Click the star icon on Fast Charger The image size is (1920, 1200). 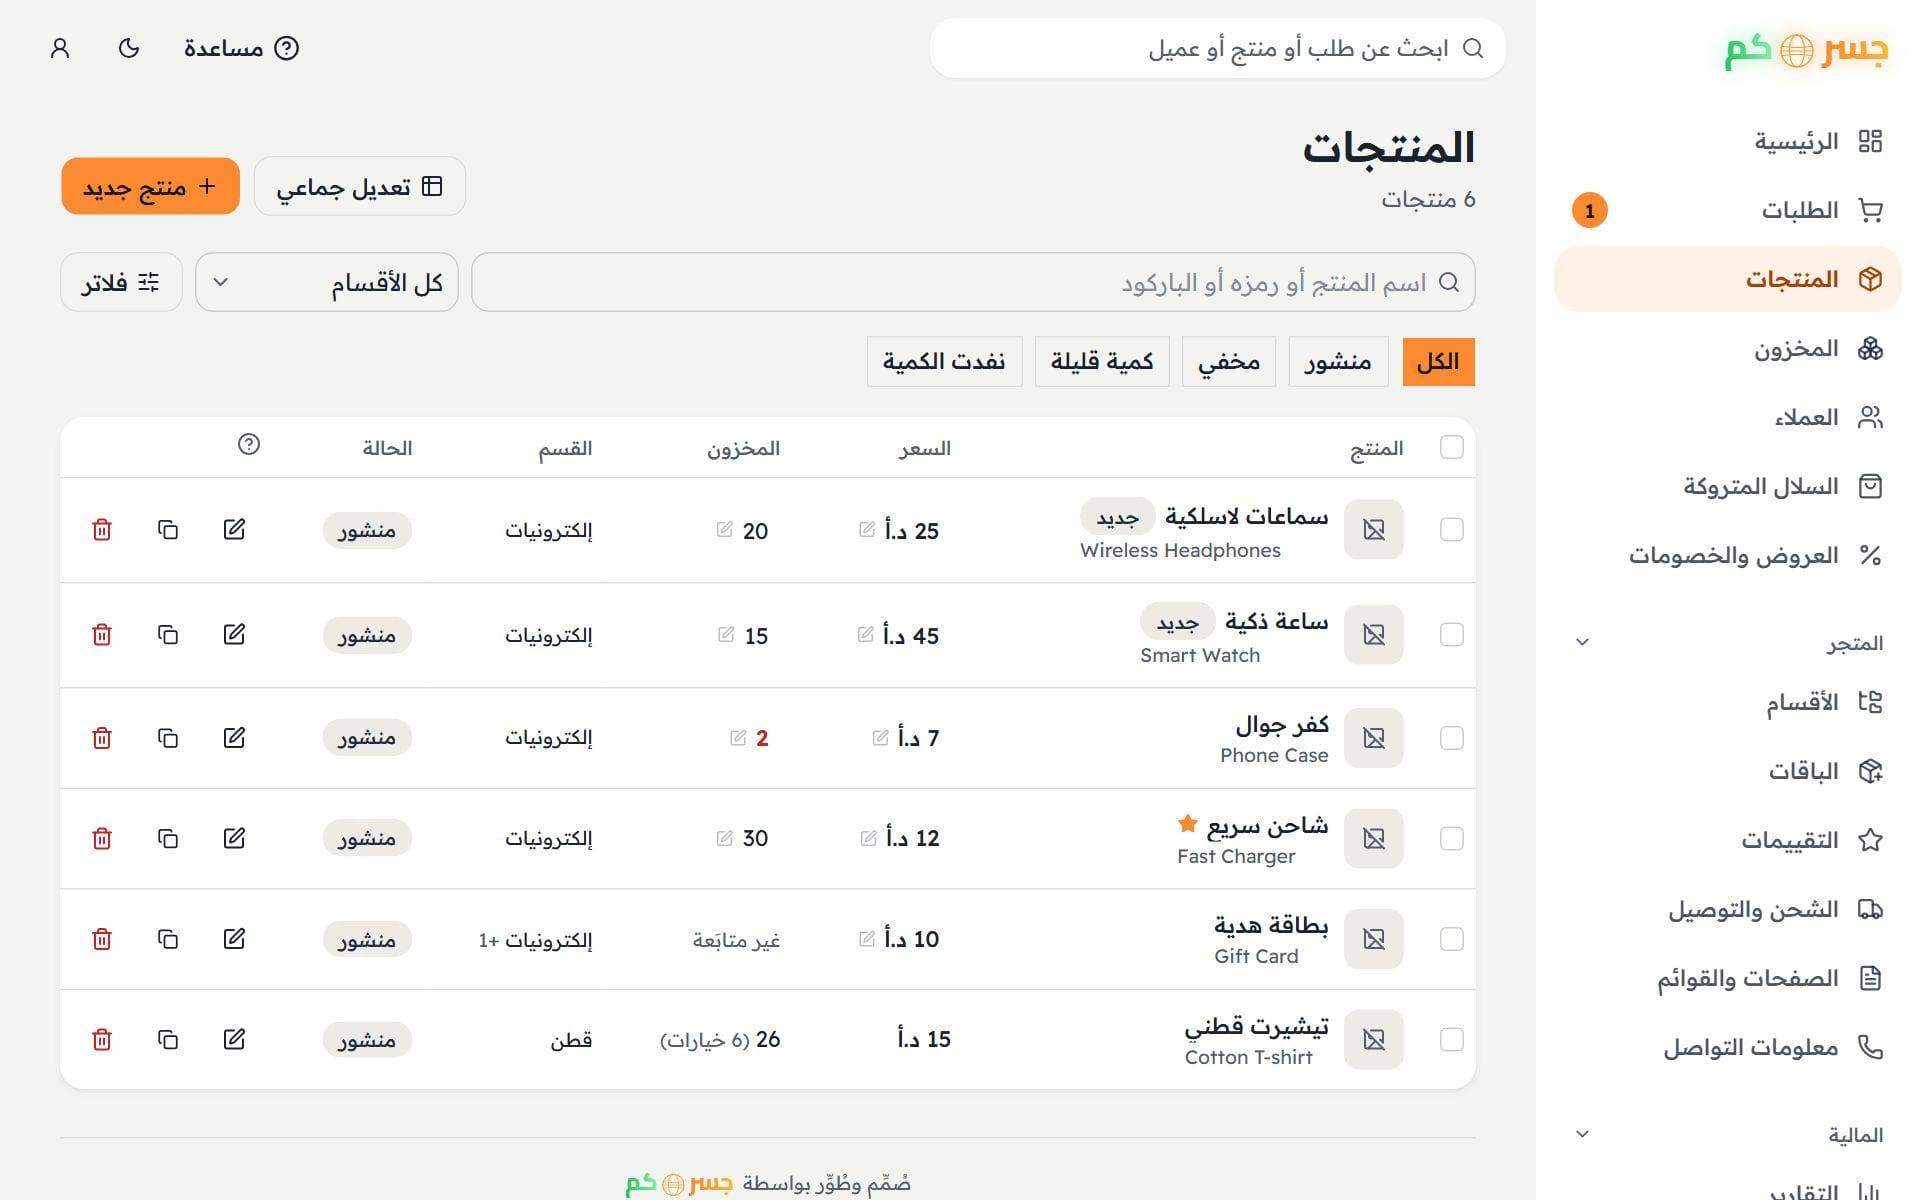click(x=1187, y=824)
